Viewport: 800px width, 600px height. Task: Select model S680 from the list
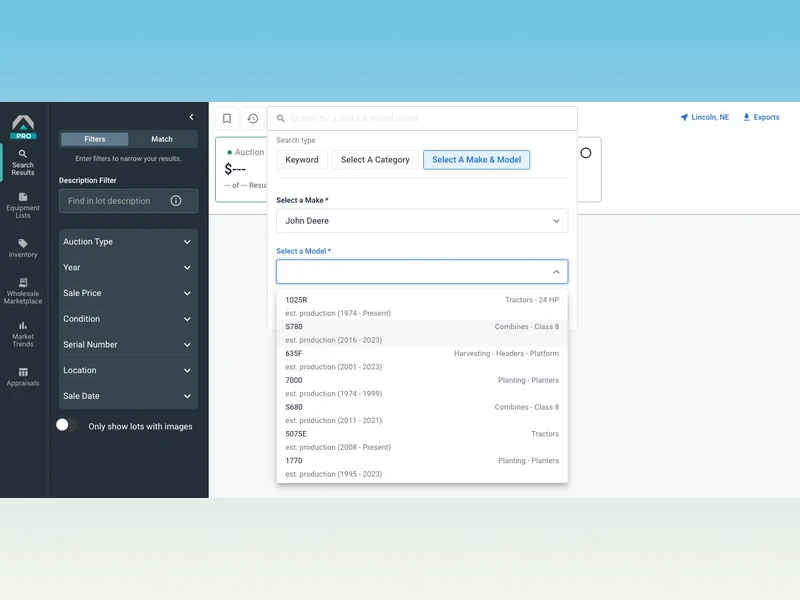(422, 414)
